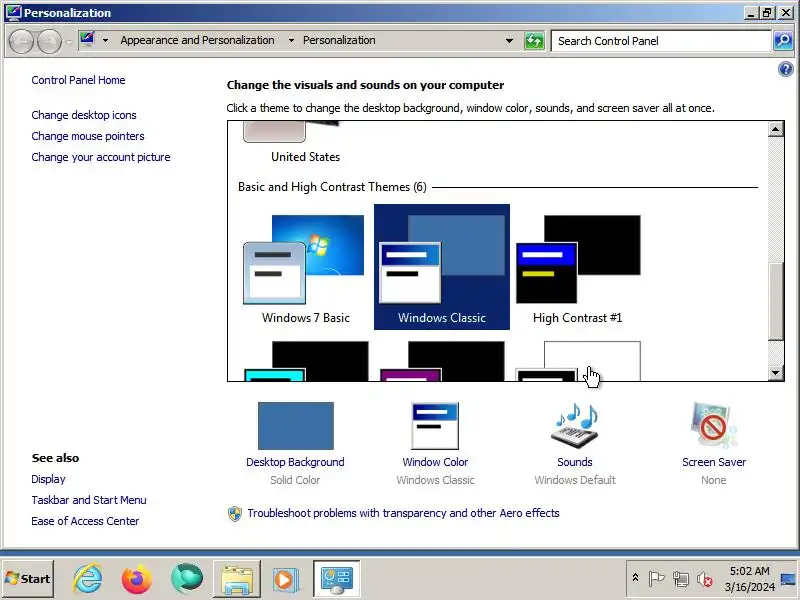Viewport: 800px width, 600px height.
Task: Click the Control Panel icon in address bar
Action: click(x=87, y=40)
